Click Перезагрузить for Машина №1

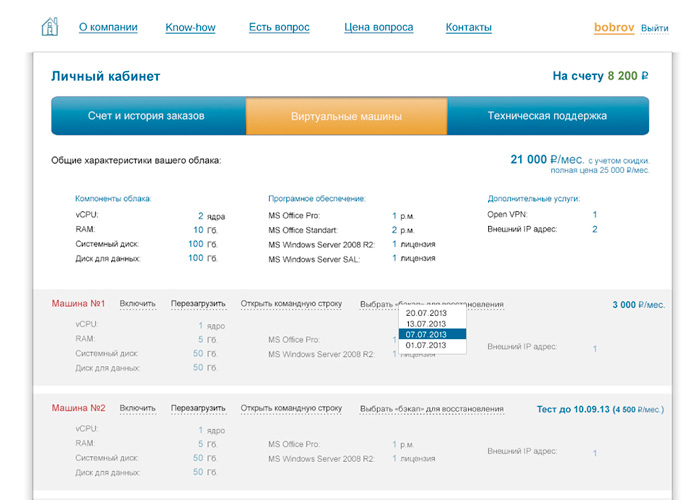point(198,304)
